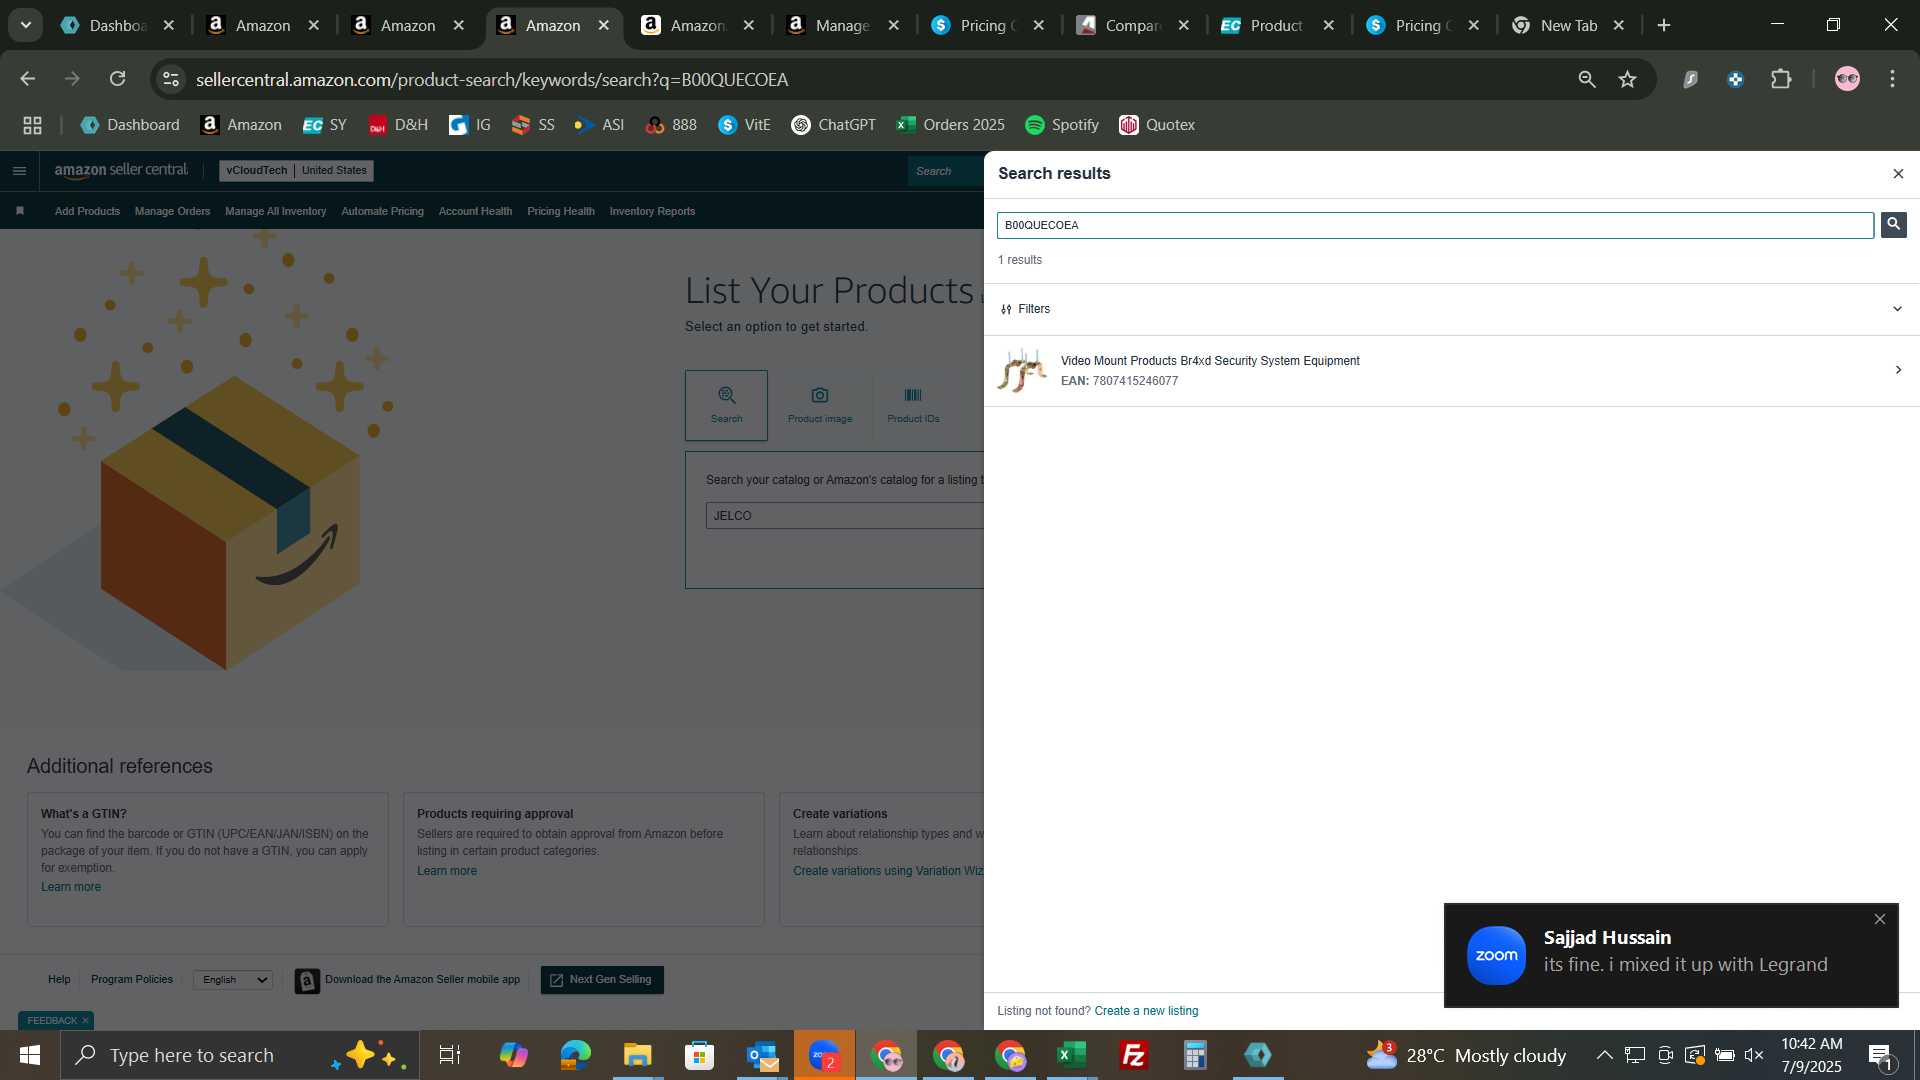Click the JELCO catalog search field
Image resolution: width=1920 pixels, height=1080 pixels.
[845, 516]
